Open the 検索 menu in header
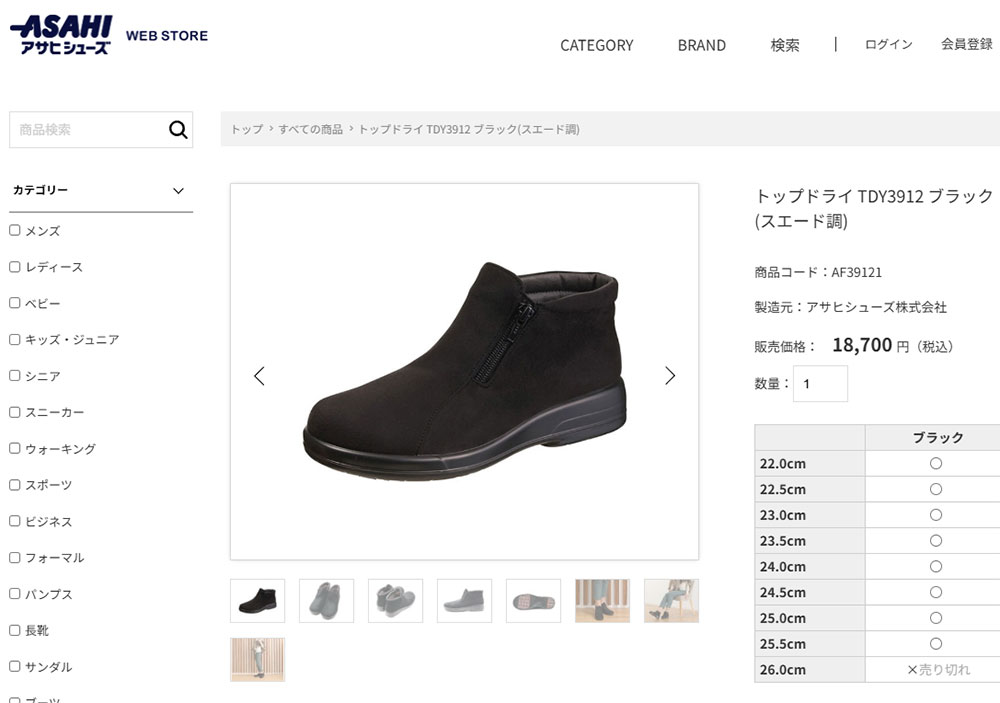1000x703 pixels. click(785, 45)
